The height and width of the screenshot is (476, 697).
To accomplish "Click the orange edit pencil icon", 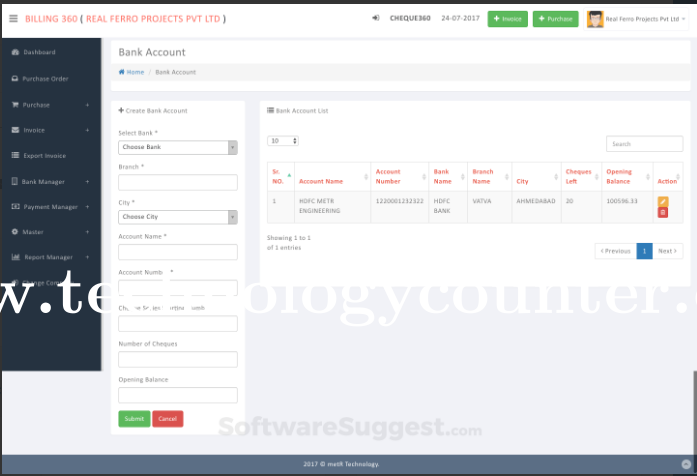I will [x=663, y=201].
